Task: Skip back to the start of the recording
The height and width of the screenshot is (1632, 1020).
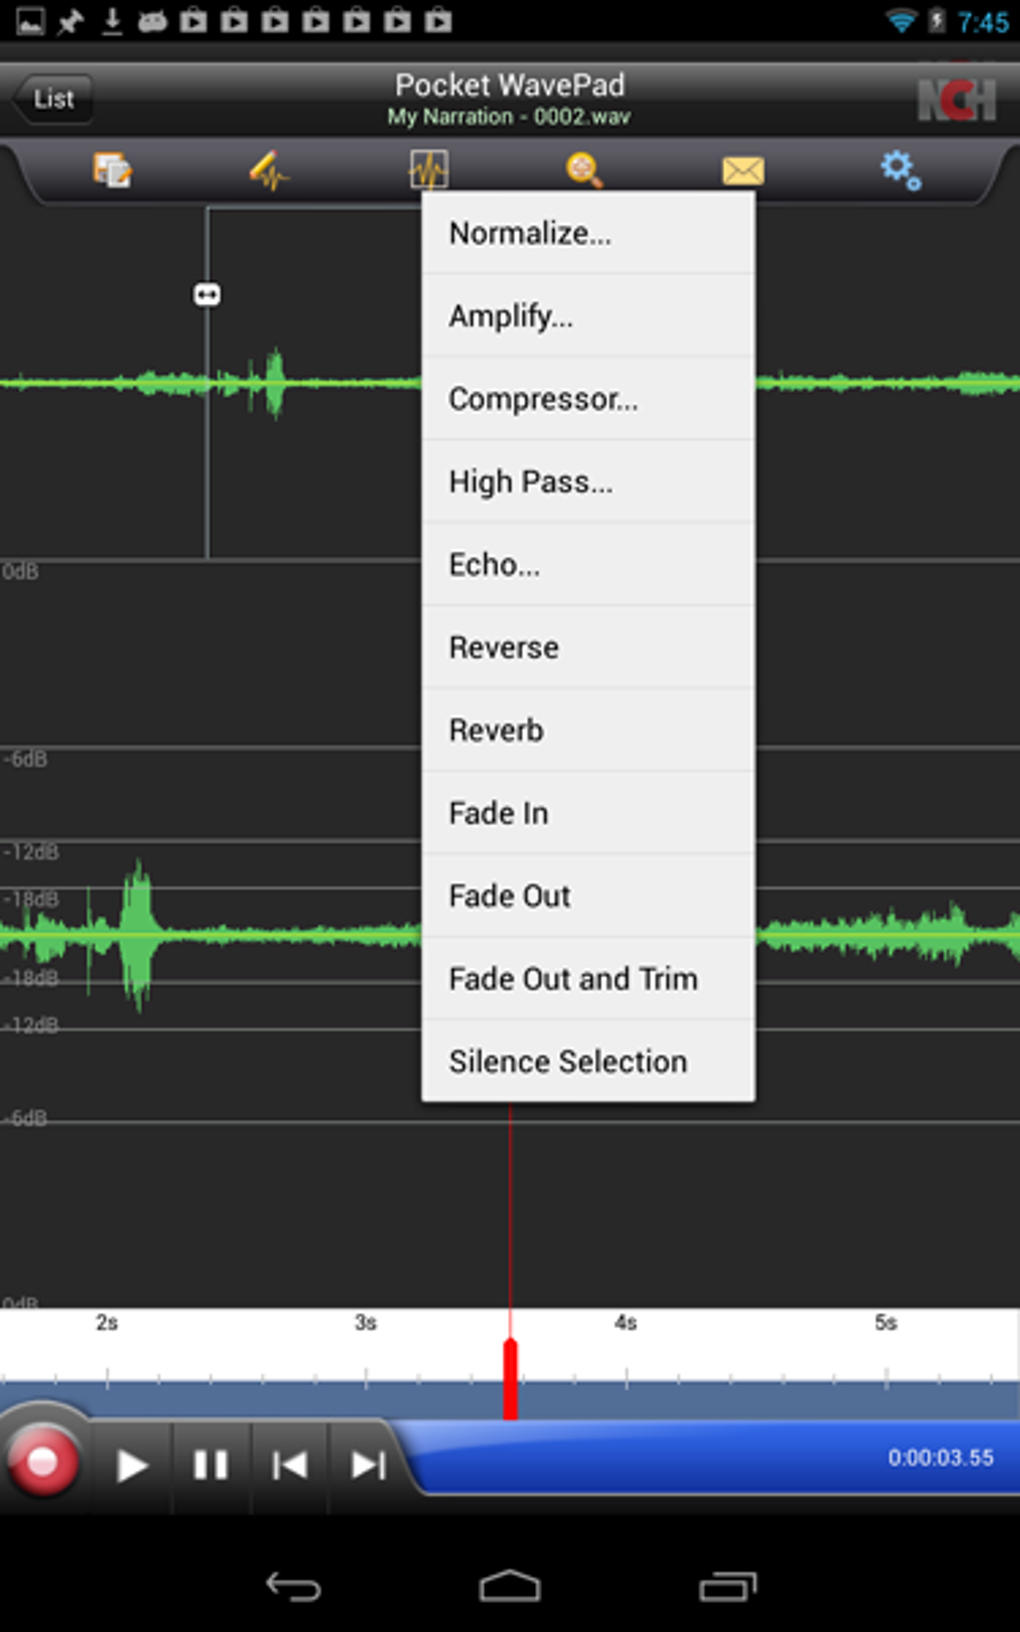Action: click(x=289, y=1465)
